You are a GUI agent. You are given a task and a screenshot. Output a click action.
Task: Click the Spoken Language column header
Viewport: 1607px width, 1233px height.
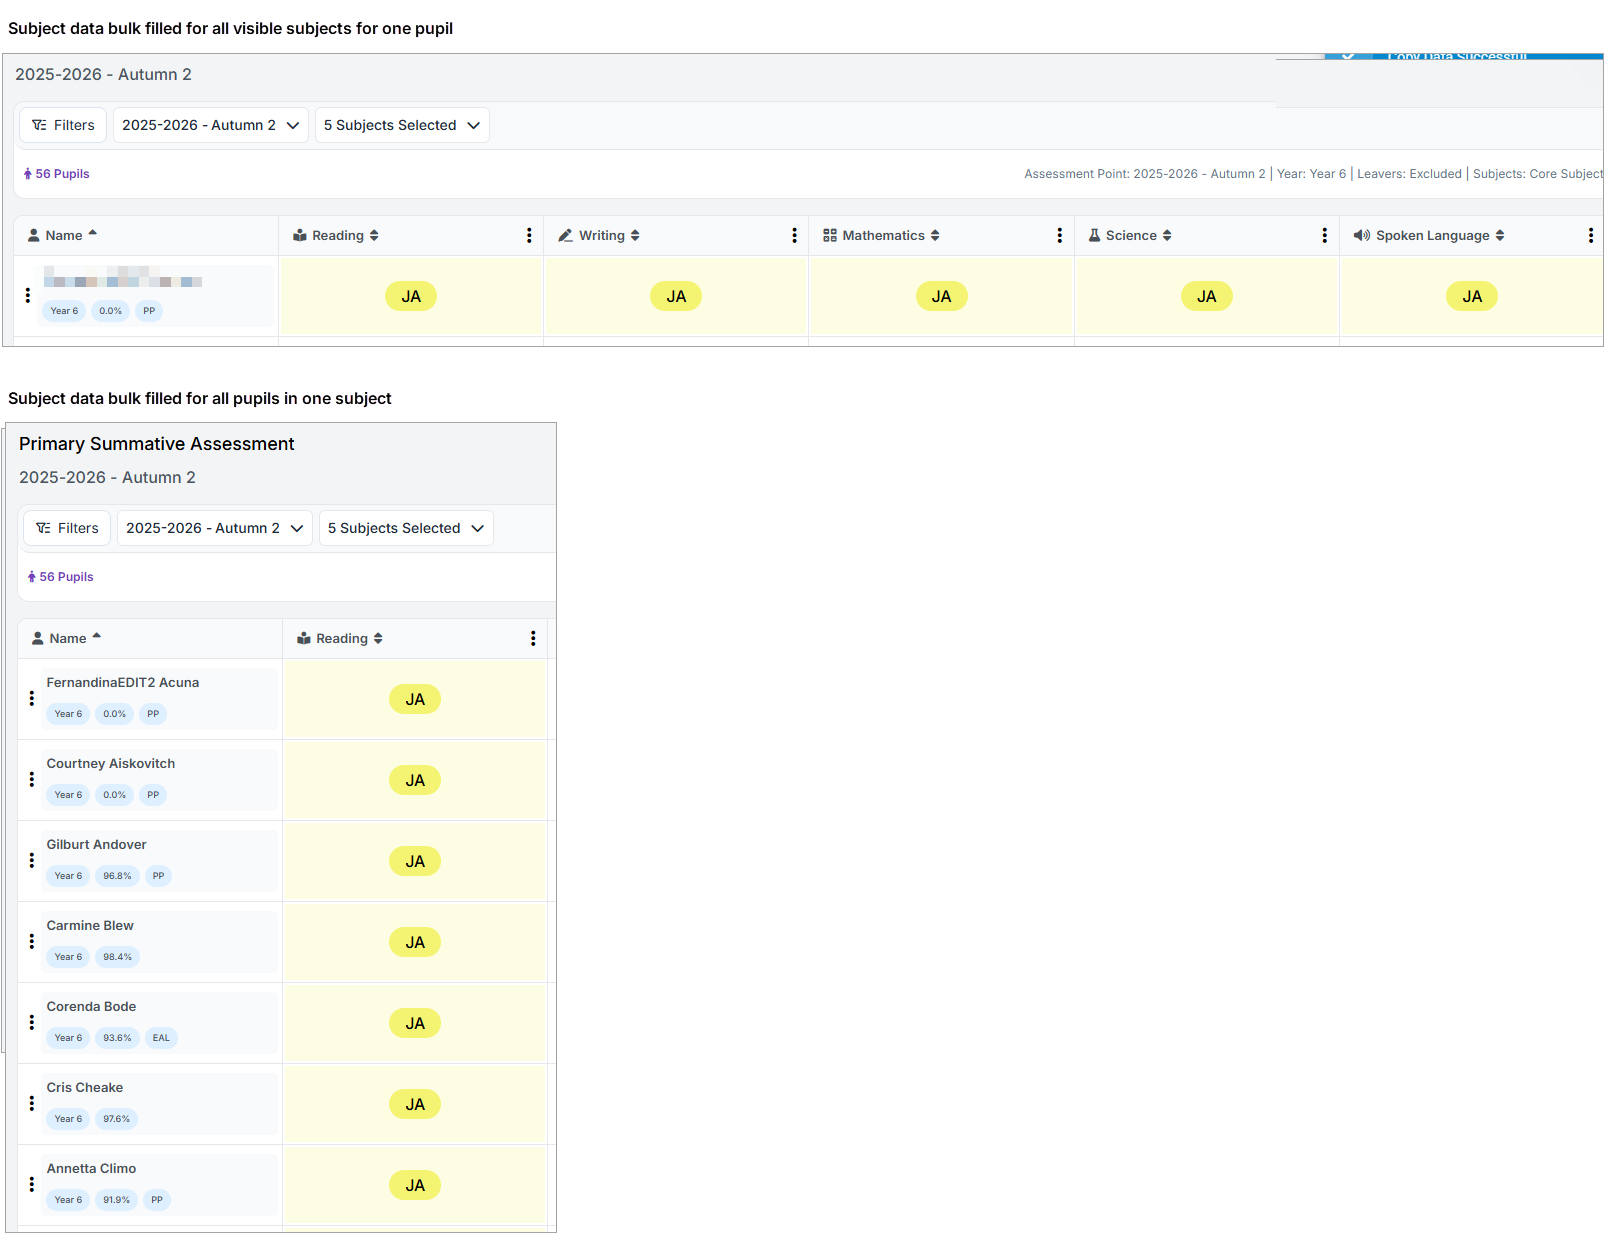[1432, 236]
